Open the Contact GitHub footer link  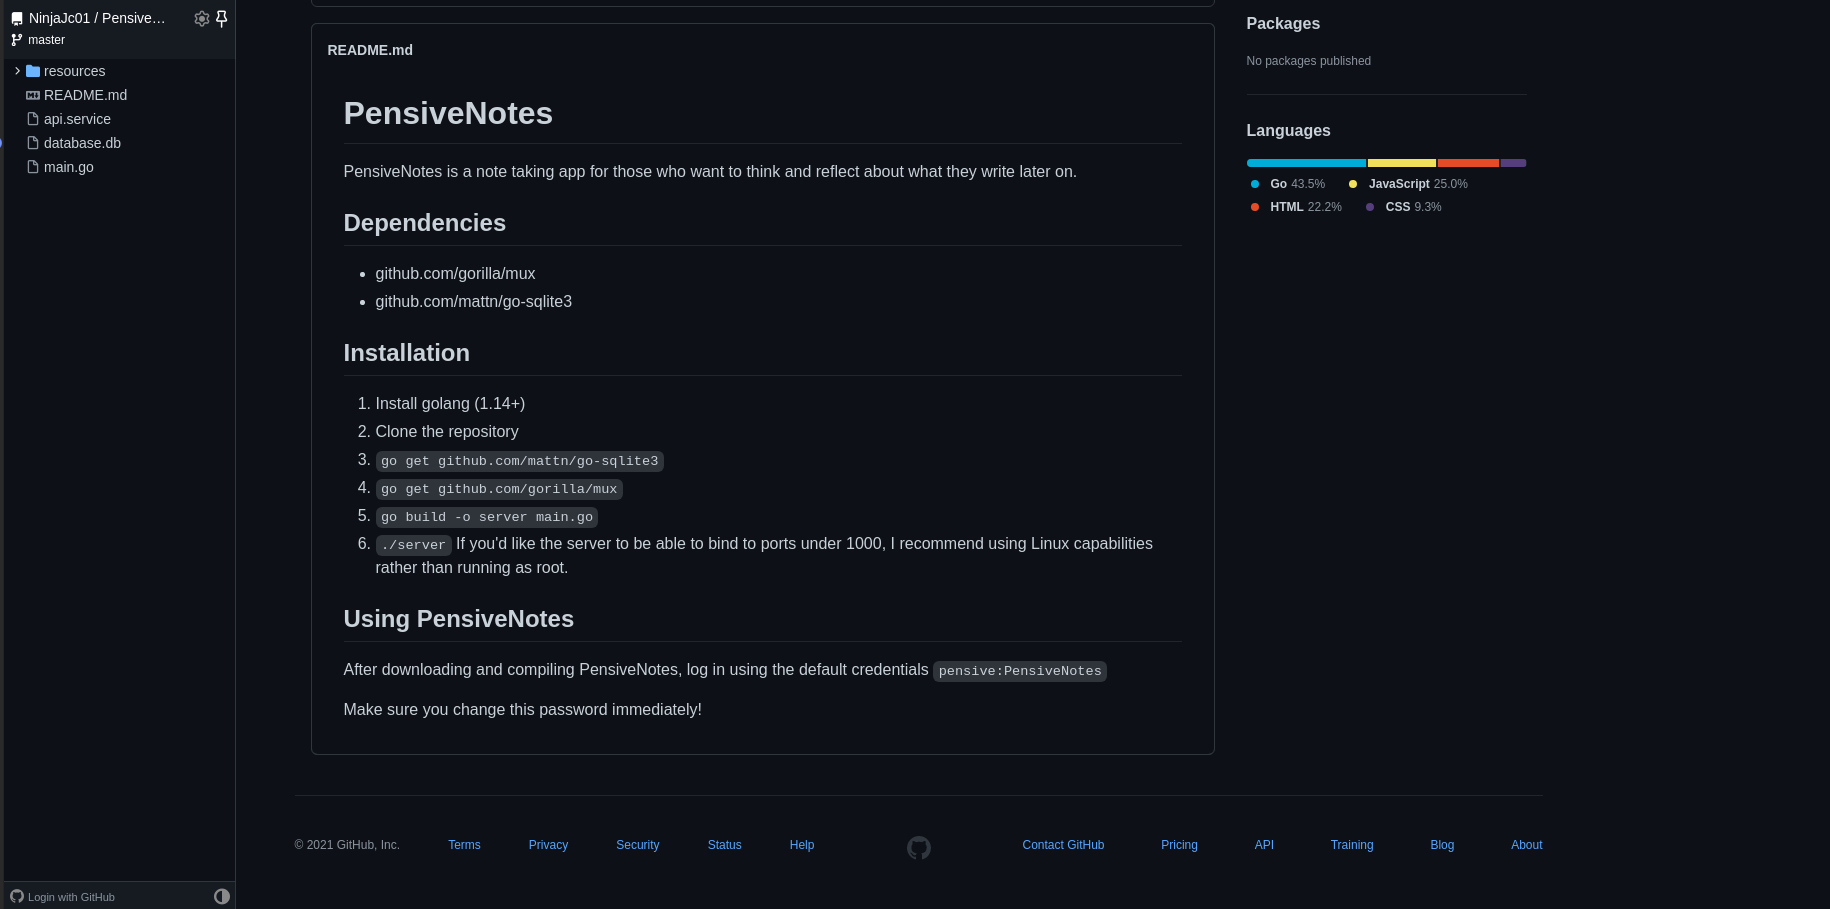click(1062, 845)
